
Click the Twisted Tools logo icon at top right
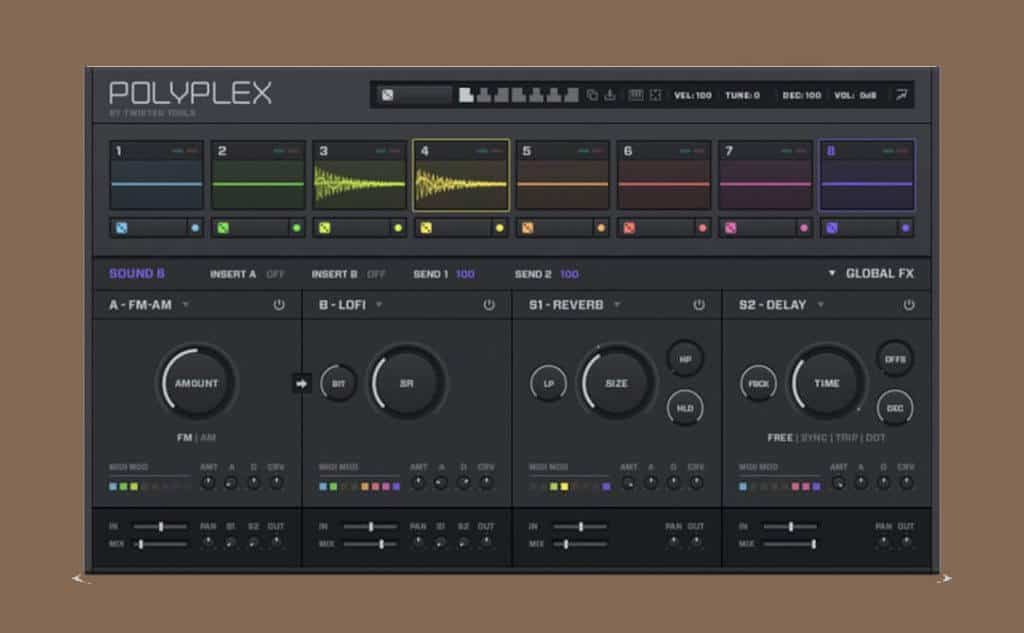[901, 95]
